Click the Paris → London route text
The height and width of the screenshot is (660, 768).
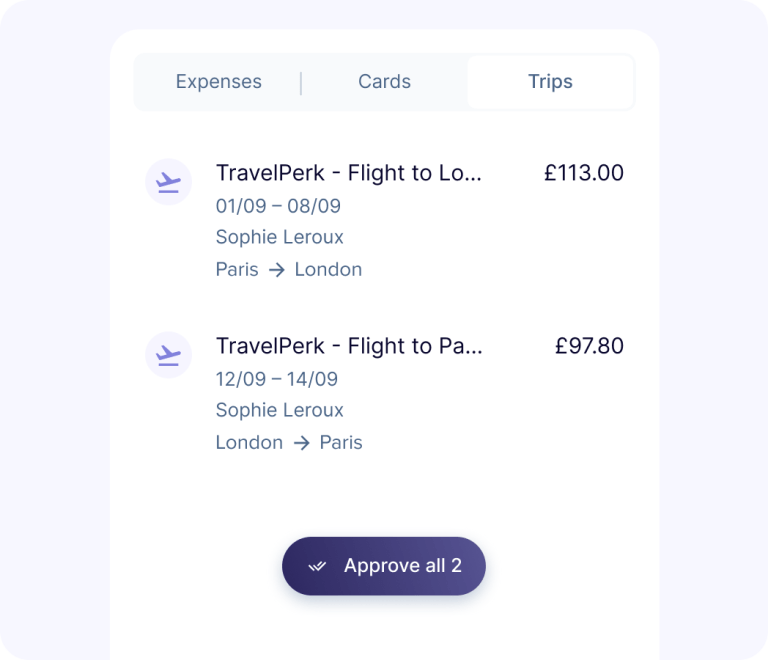click(x=289, y=269)
